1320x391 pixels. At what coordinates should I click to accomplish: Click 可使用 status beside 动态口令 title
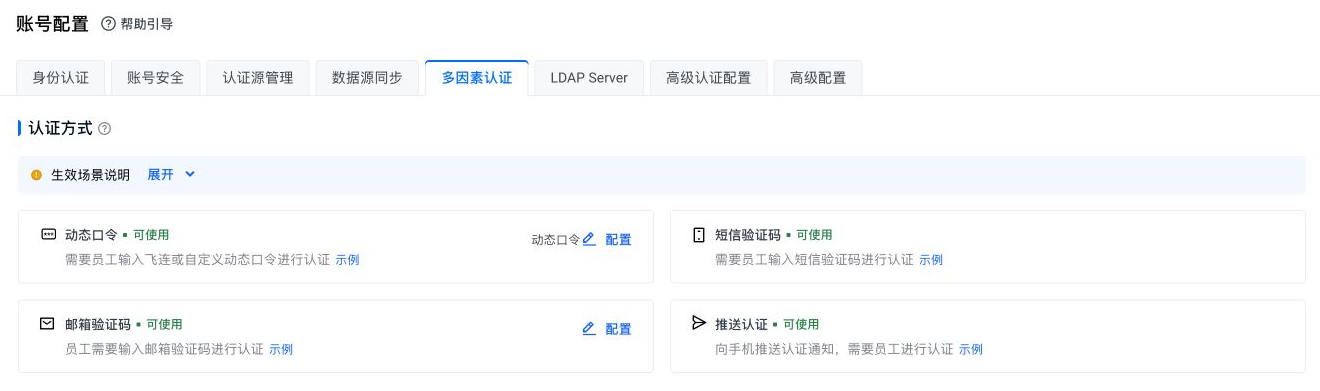[151, 235]
